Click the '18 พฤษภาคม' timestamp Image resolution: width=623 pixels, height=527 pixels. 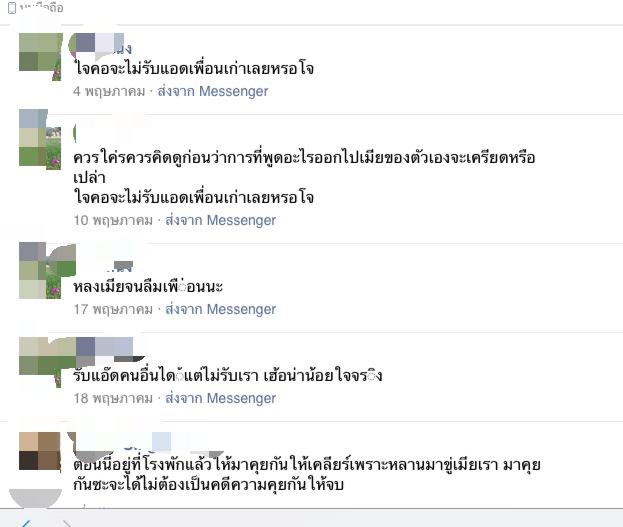point(113,398)
